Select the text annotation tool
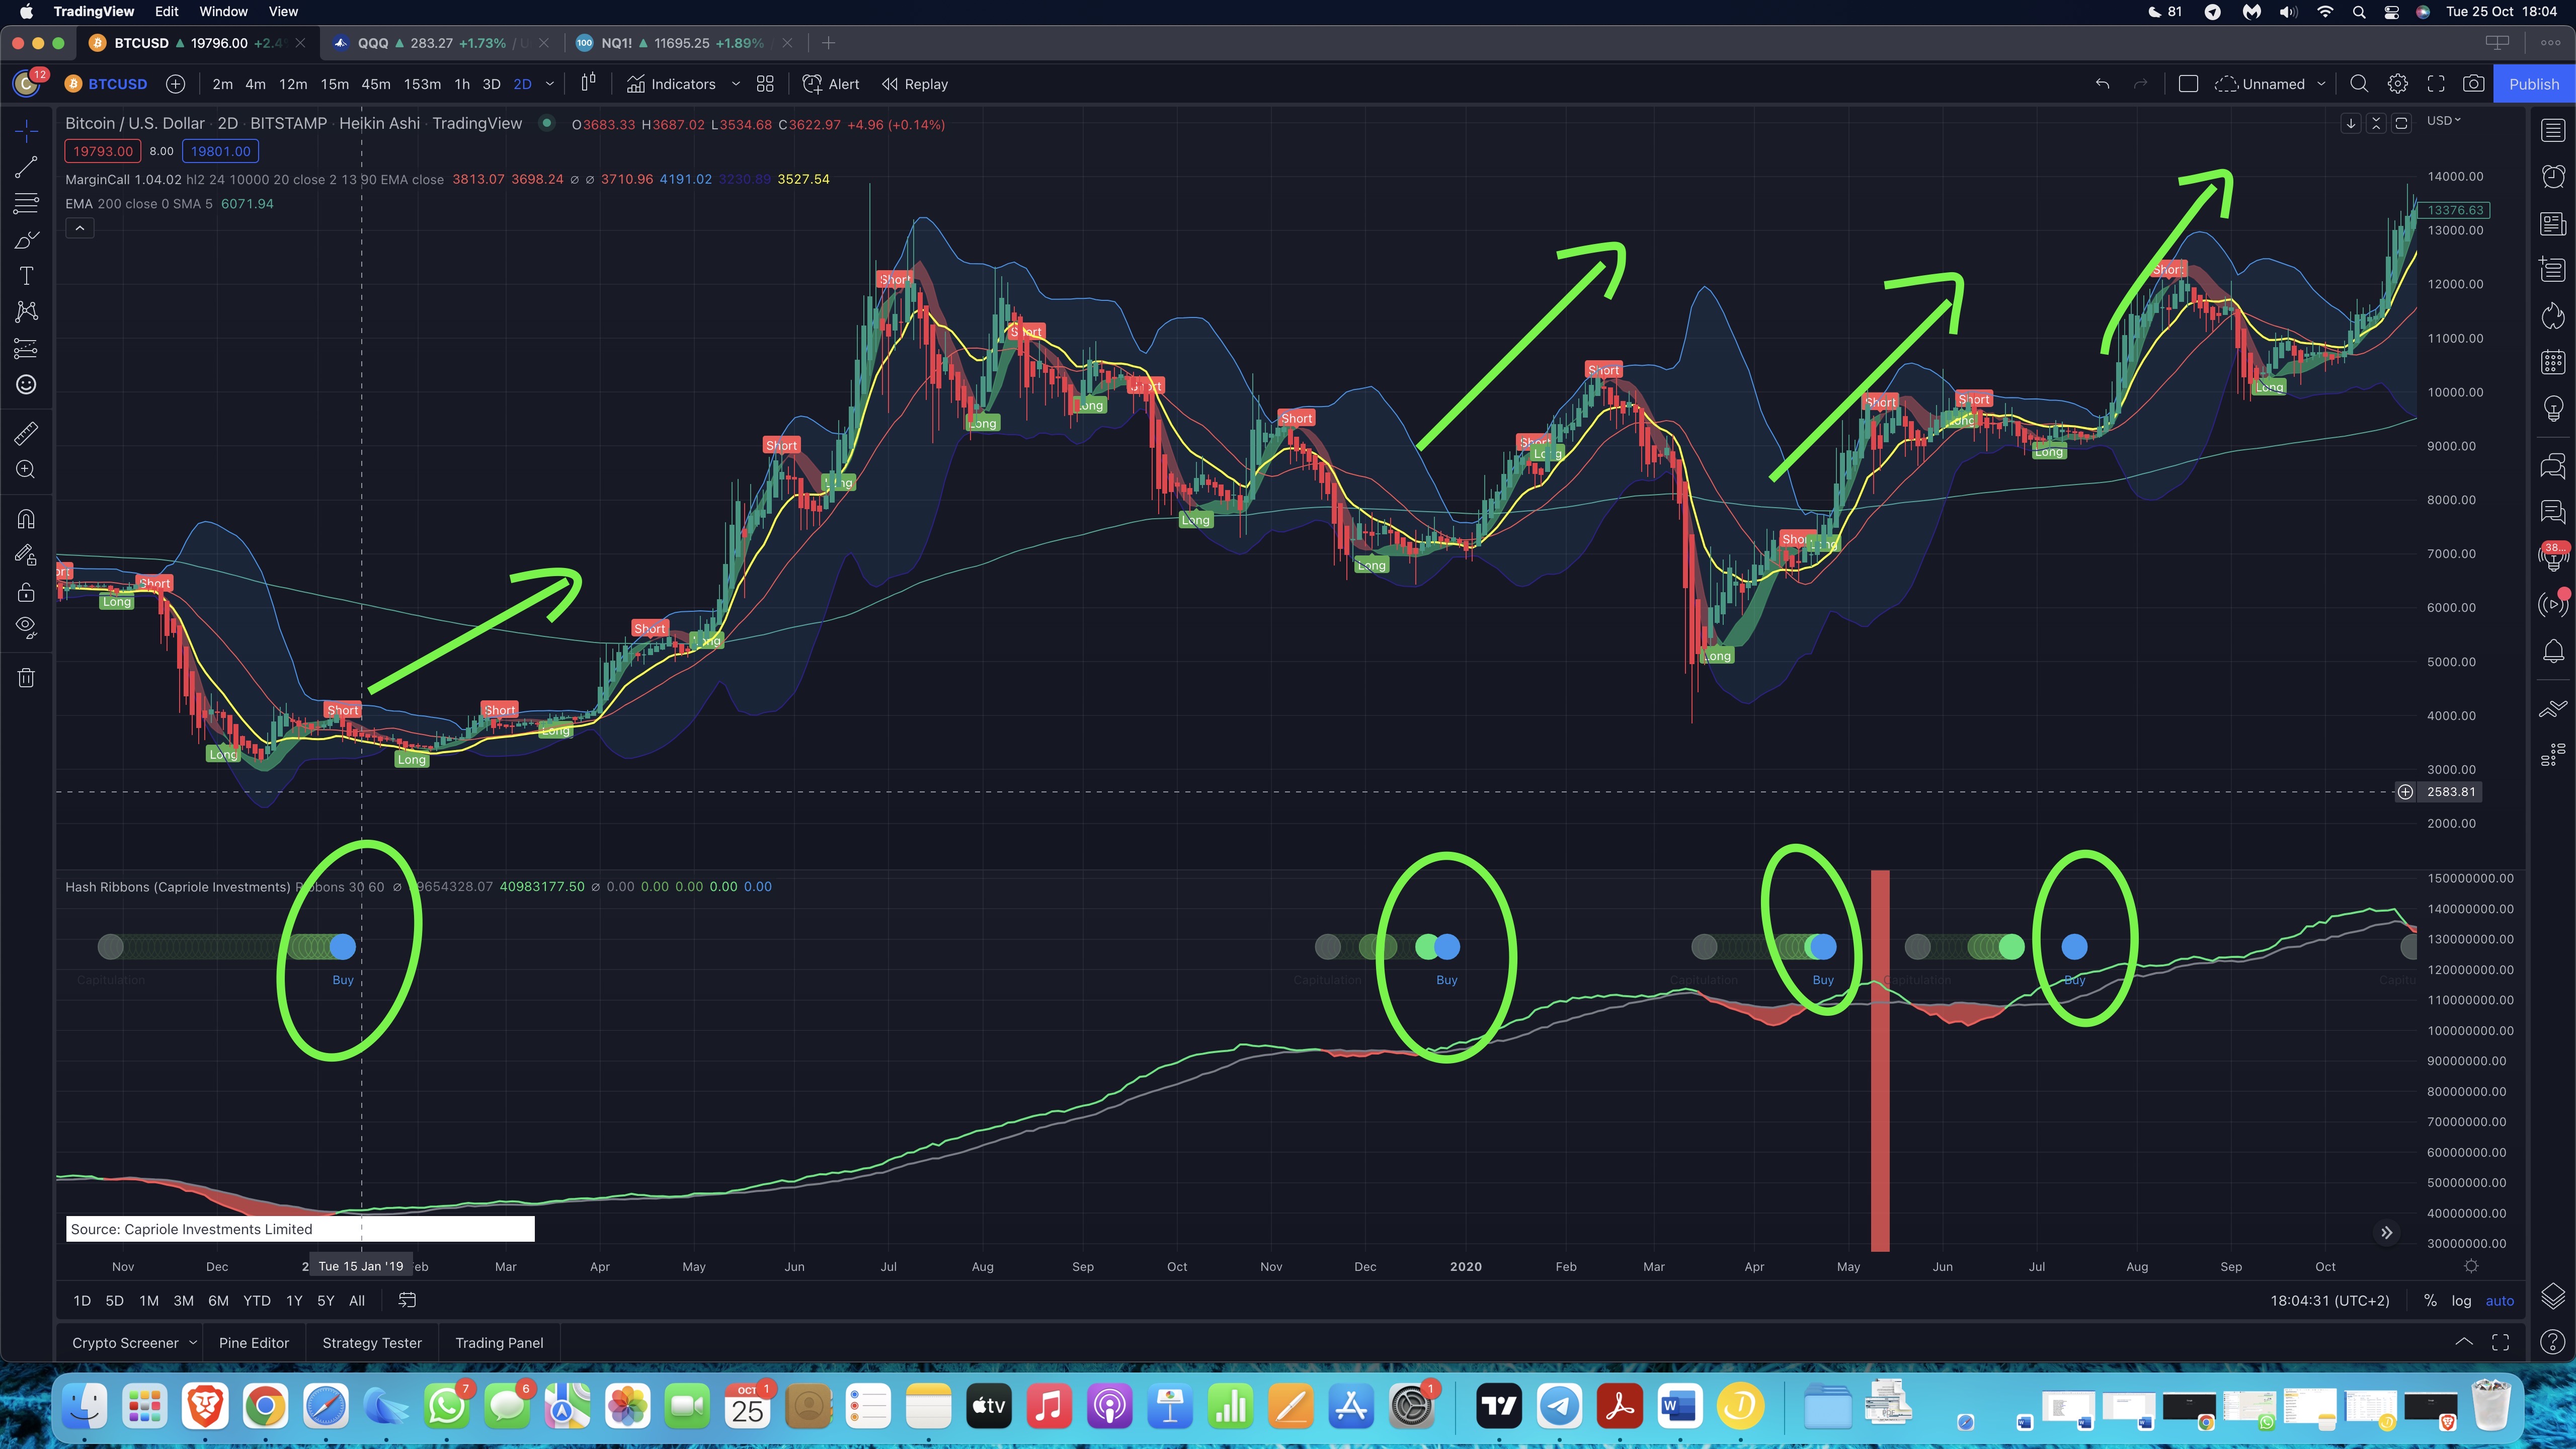The height and width of the screenshot is (1449, 2576). point(27,276)
